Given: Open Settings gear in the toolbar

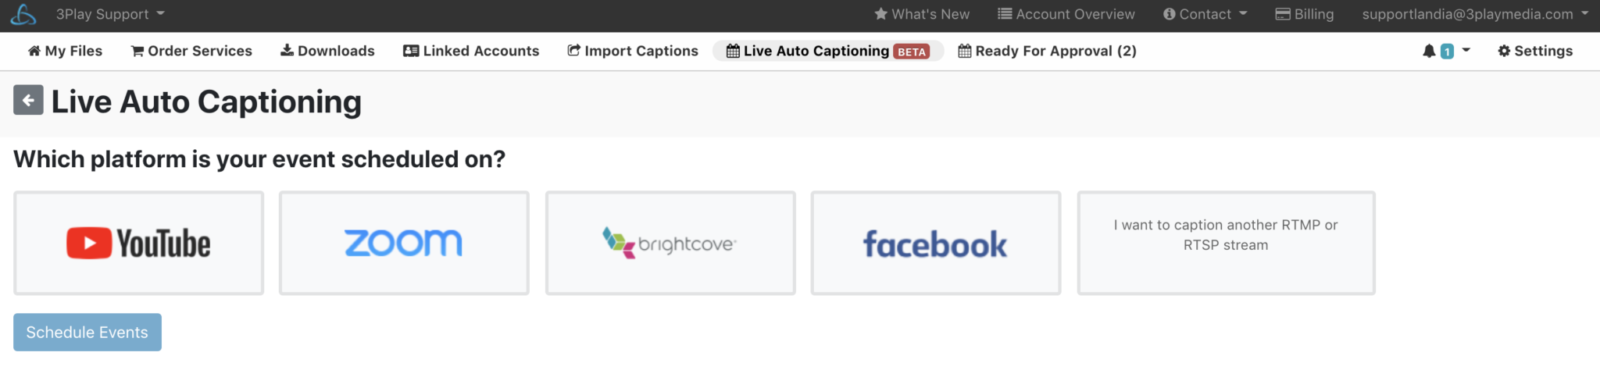Looking at the screenshot, I should tap(1535, 51).
